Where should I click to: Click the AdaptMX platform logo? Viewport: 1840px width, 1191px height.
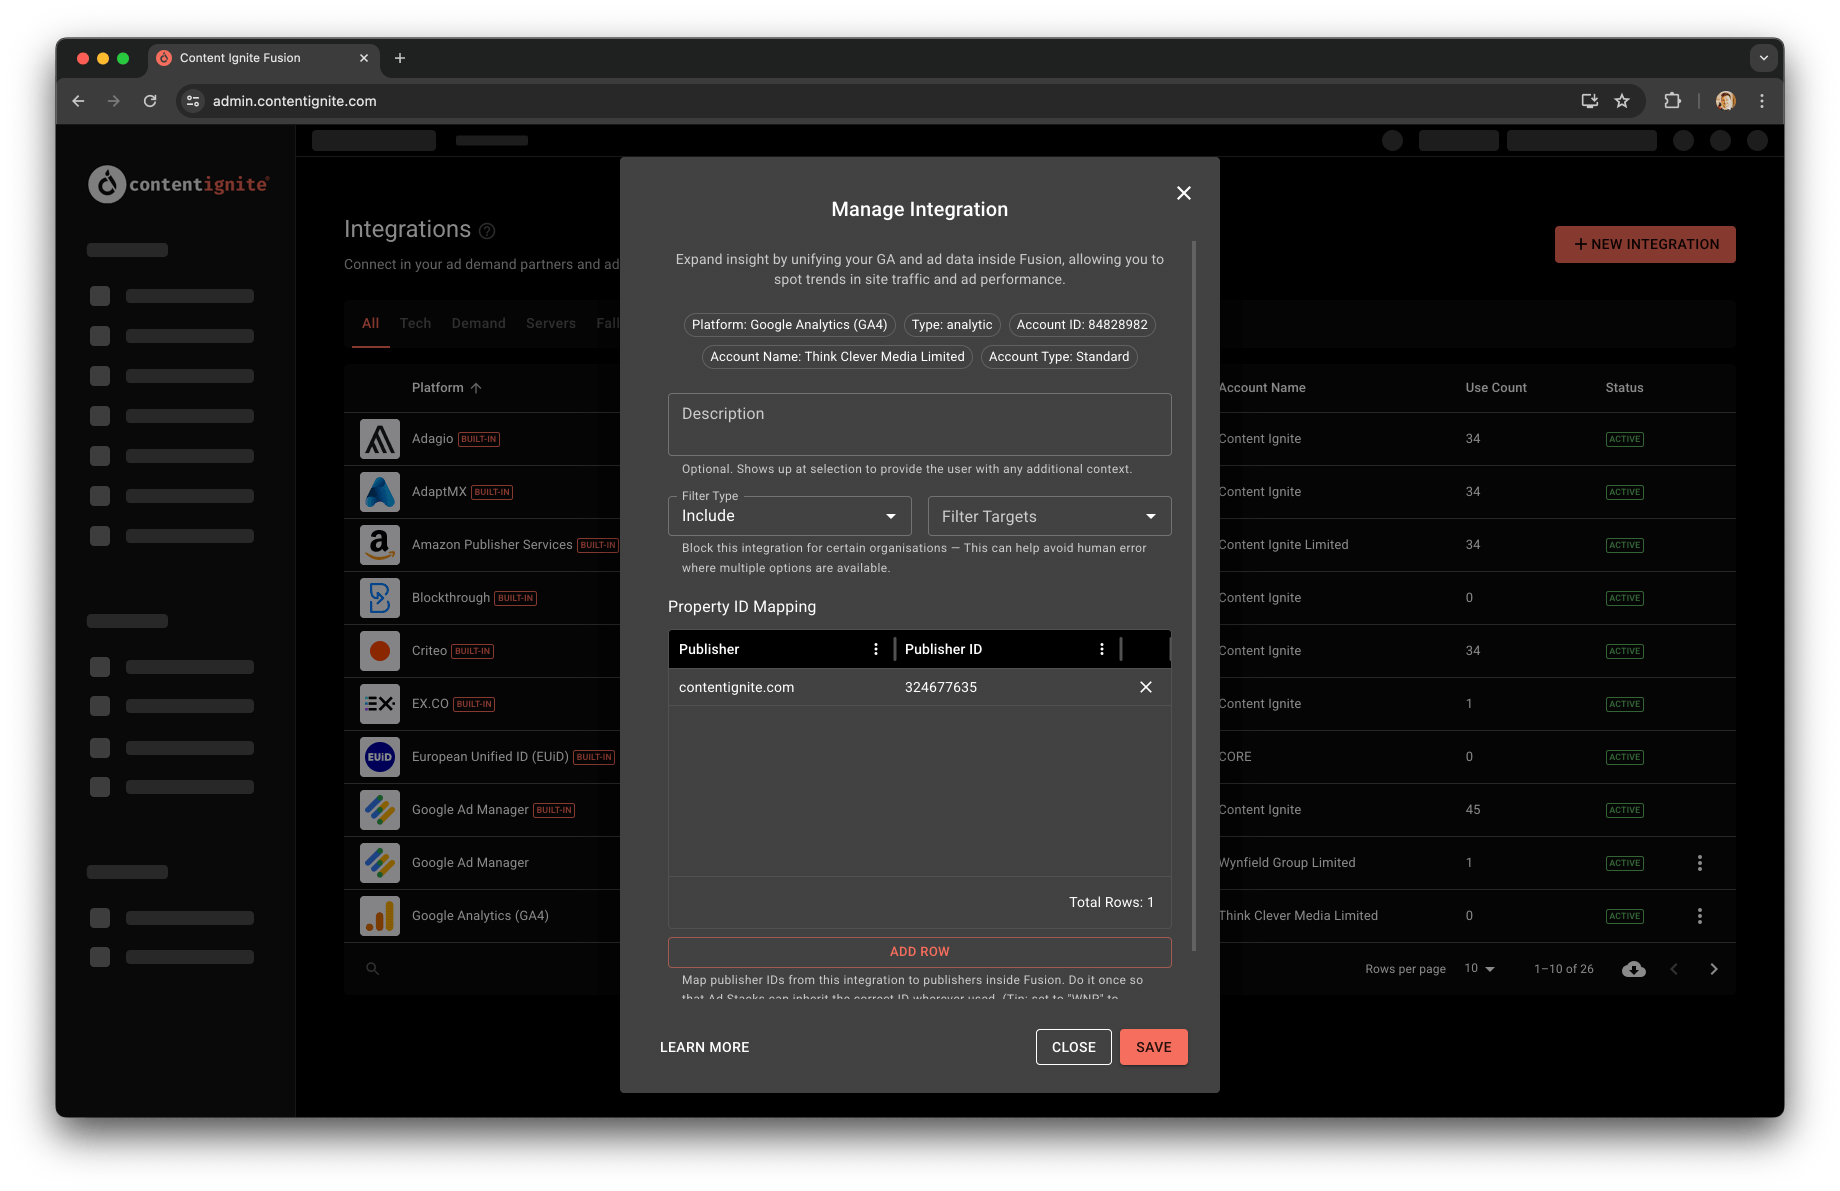[x=380, y=492]
